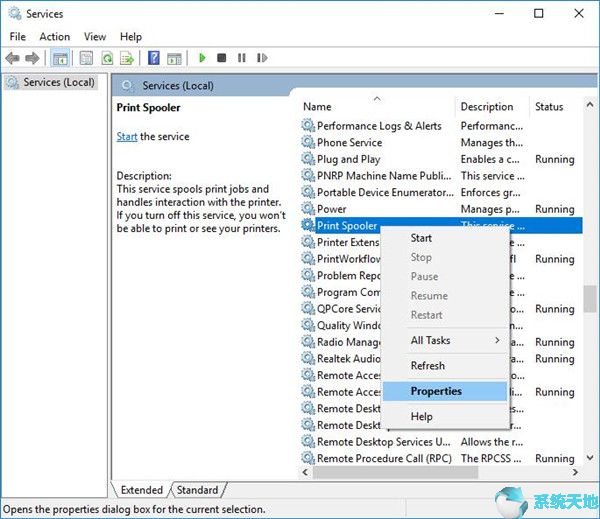Click the Start the service link
This screenshot has width=600, height=519.
pos(127,137)
